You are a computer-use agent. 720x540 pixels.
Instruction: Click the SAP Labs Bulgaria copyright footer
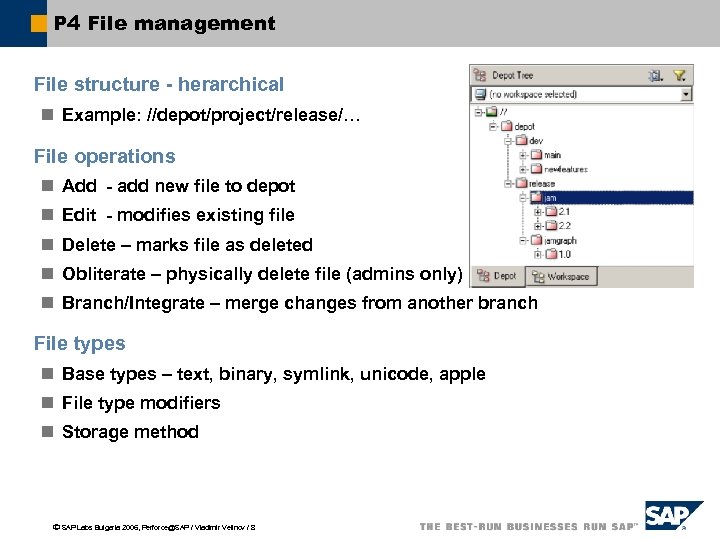click(x=154, y=528)
